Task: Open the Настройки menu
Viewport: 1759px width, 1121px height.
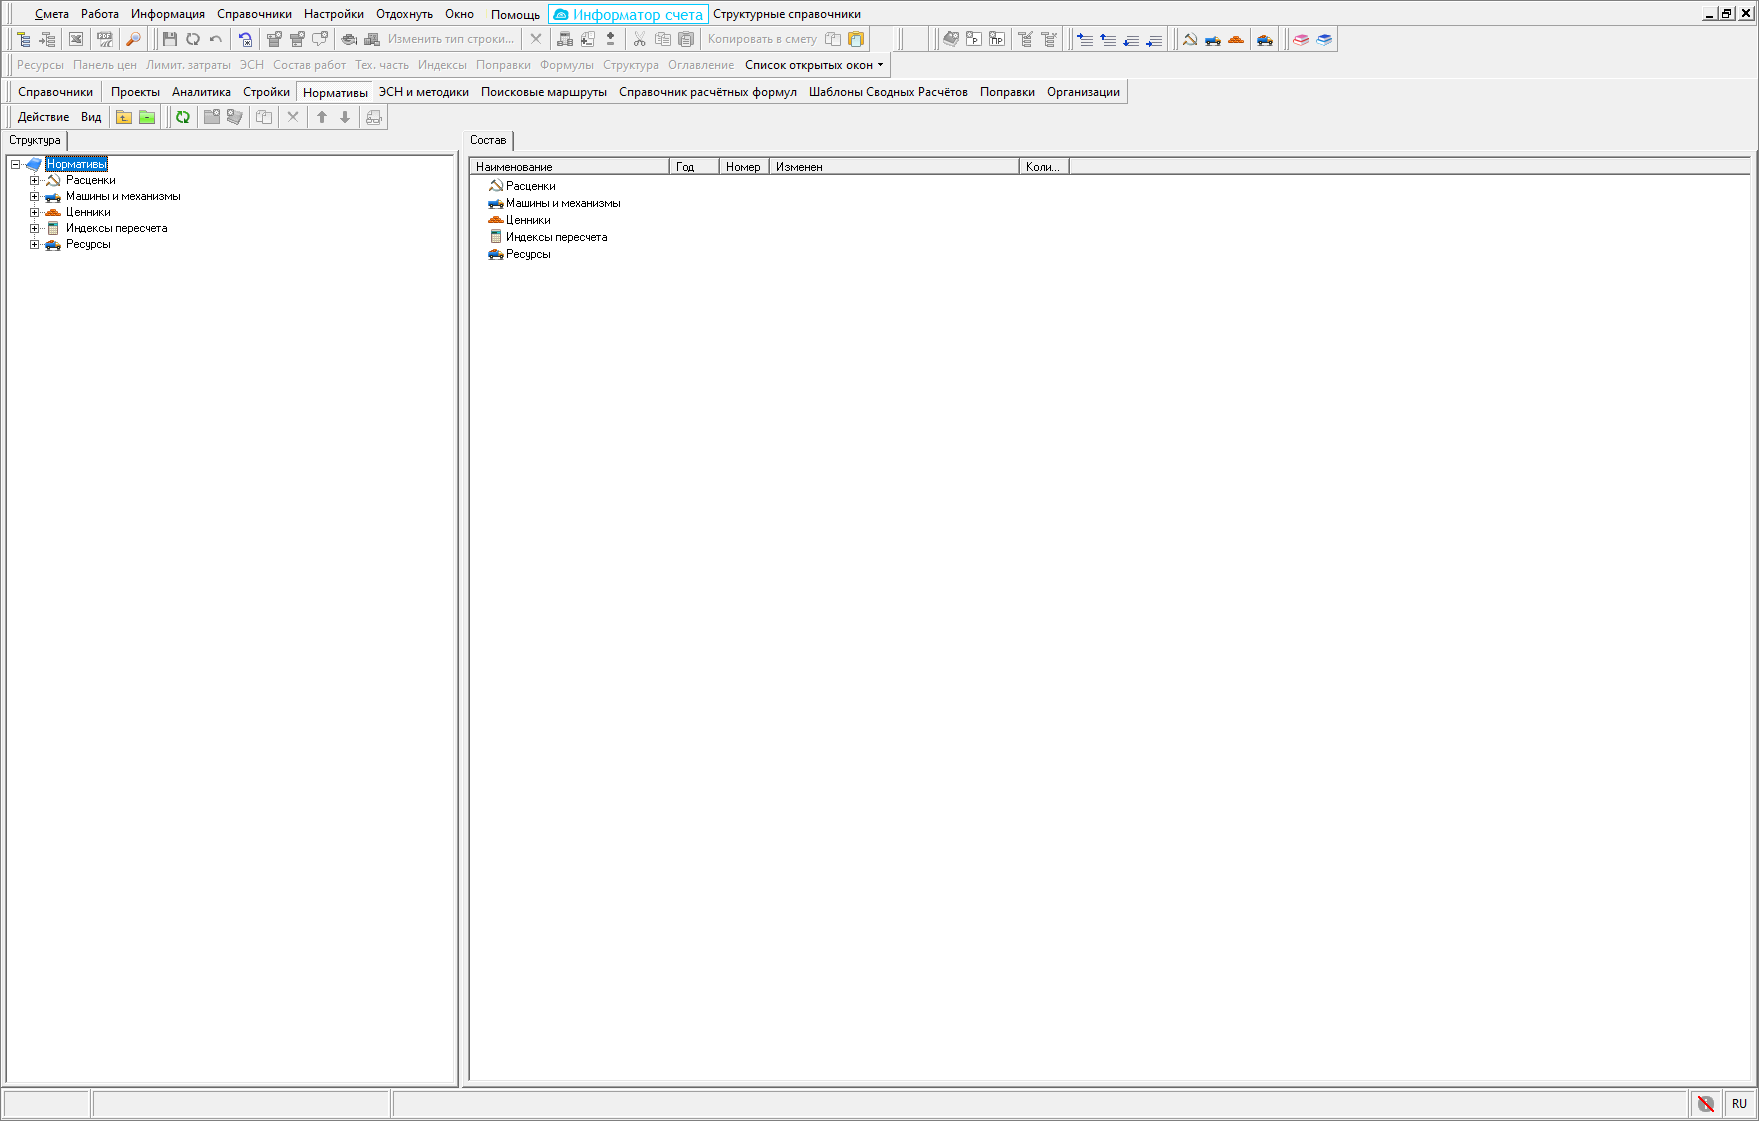Action: pyautogui.click(x=333, y=14)
